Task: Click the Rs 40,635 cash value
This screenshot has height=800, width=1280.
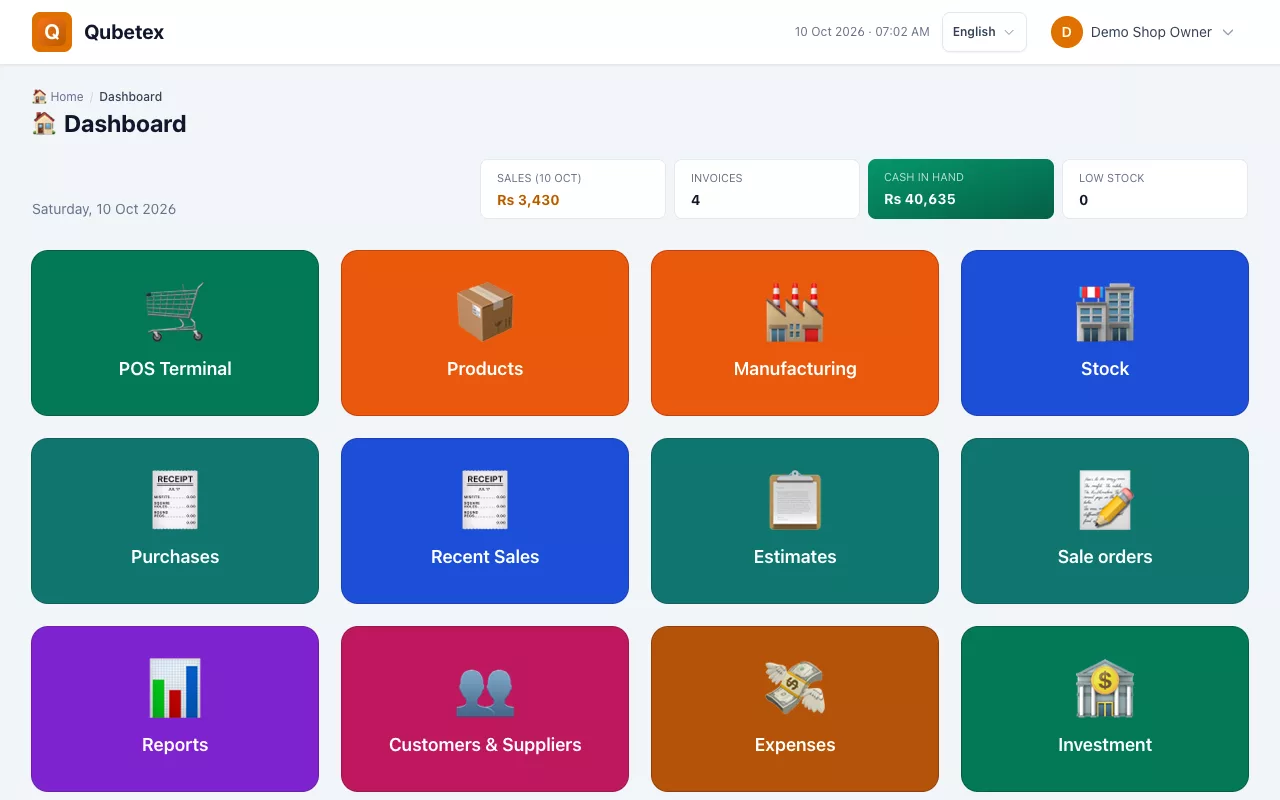Action: pos(920,199)
